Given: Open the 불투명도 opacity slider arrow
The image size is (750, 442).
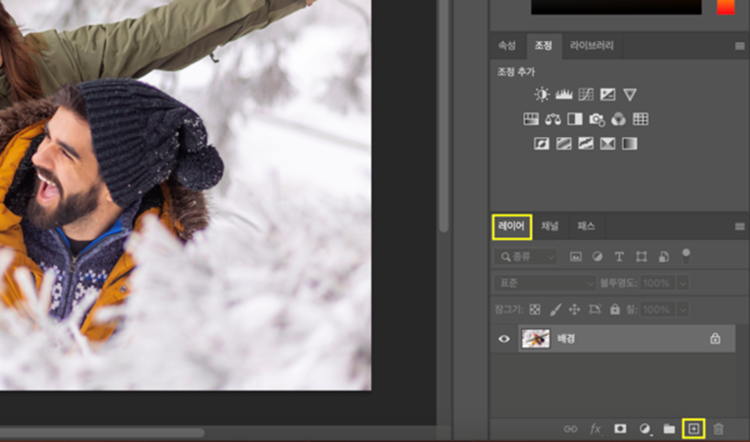Looking at the screenshot, I should (683, 283).
